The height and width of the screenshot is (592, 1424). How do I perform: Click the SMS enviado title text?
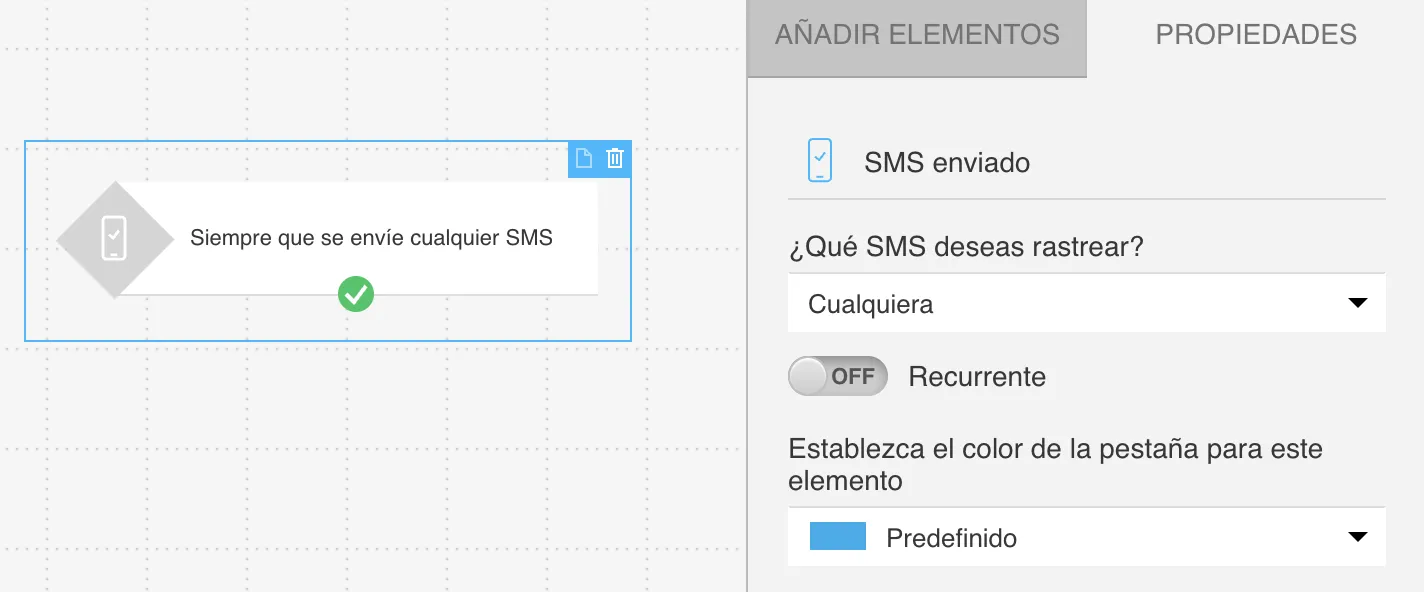pyautogui.click(x=947, y=163)
